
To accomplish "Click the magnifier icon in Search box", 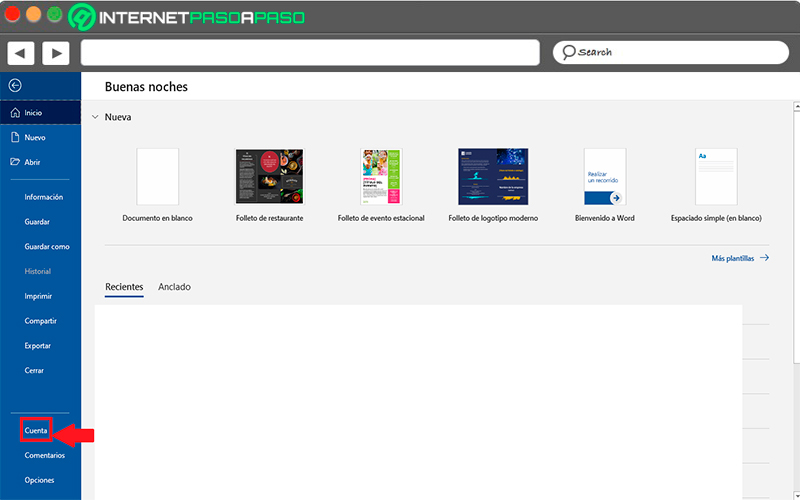I will [568, 52].
